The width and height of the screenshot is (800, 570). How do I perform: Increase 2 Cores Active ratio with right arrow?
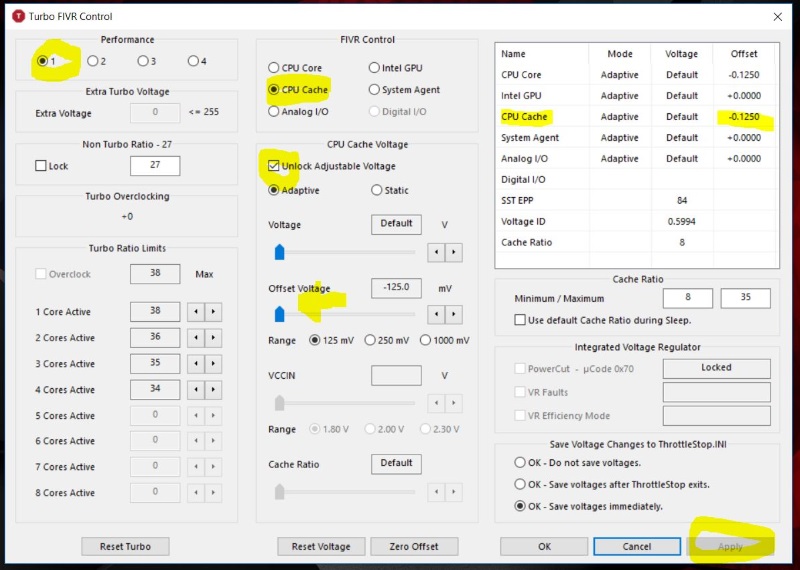click(213, 338)
